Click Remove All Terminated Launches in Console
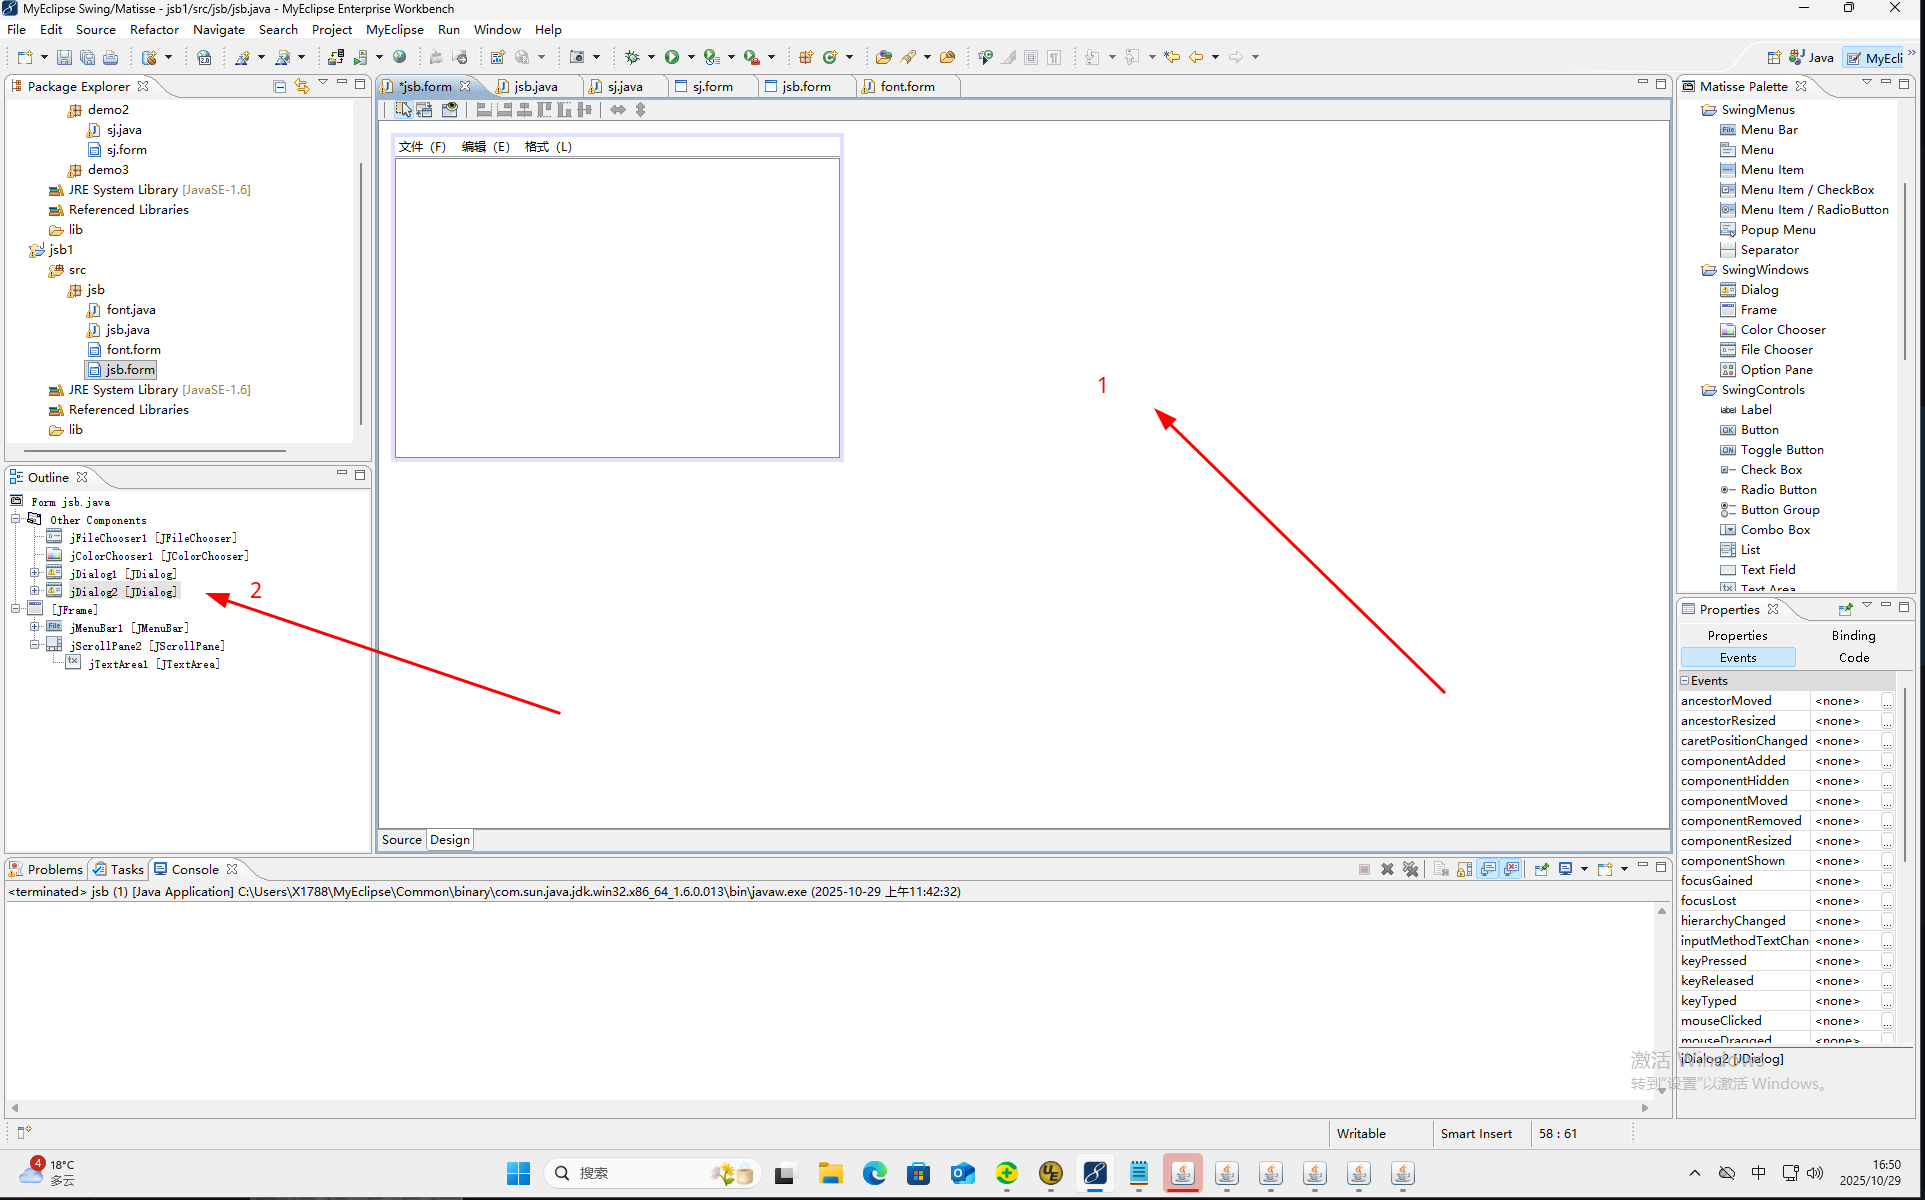The height and width of the screenshot is (1200, 1925). coord(1410,869)
